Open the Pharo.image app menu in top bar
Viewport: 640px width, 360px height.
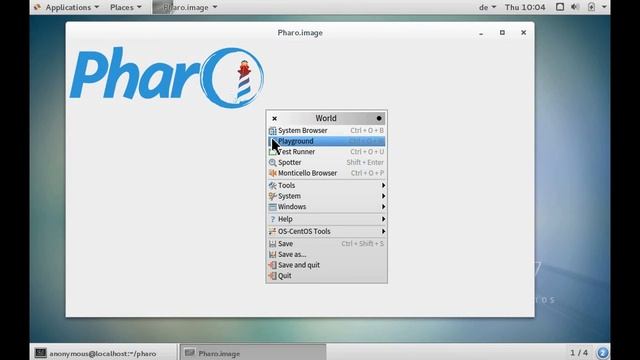click(186, 7)
